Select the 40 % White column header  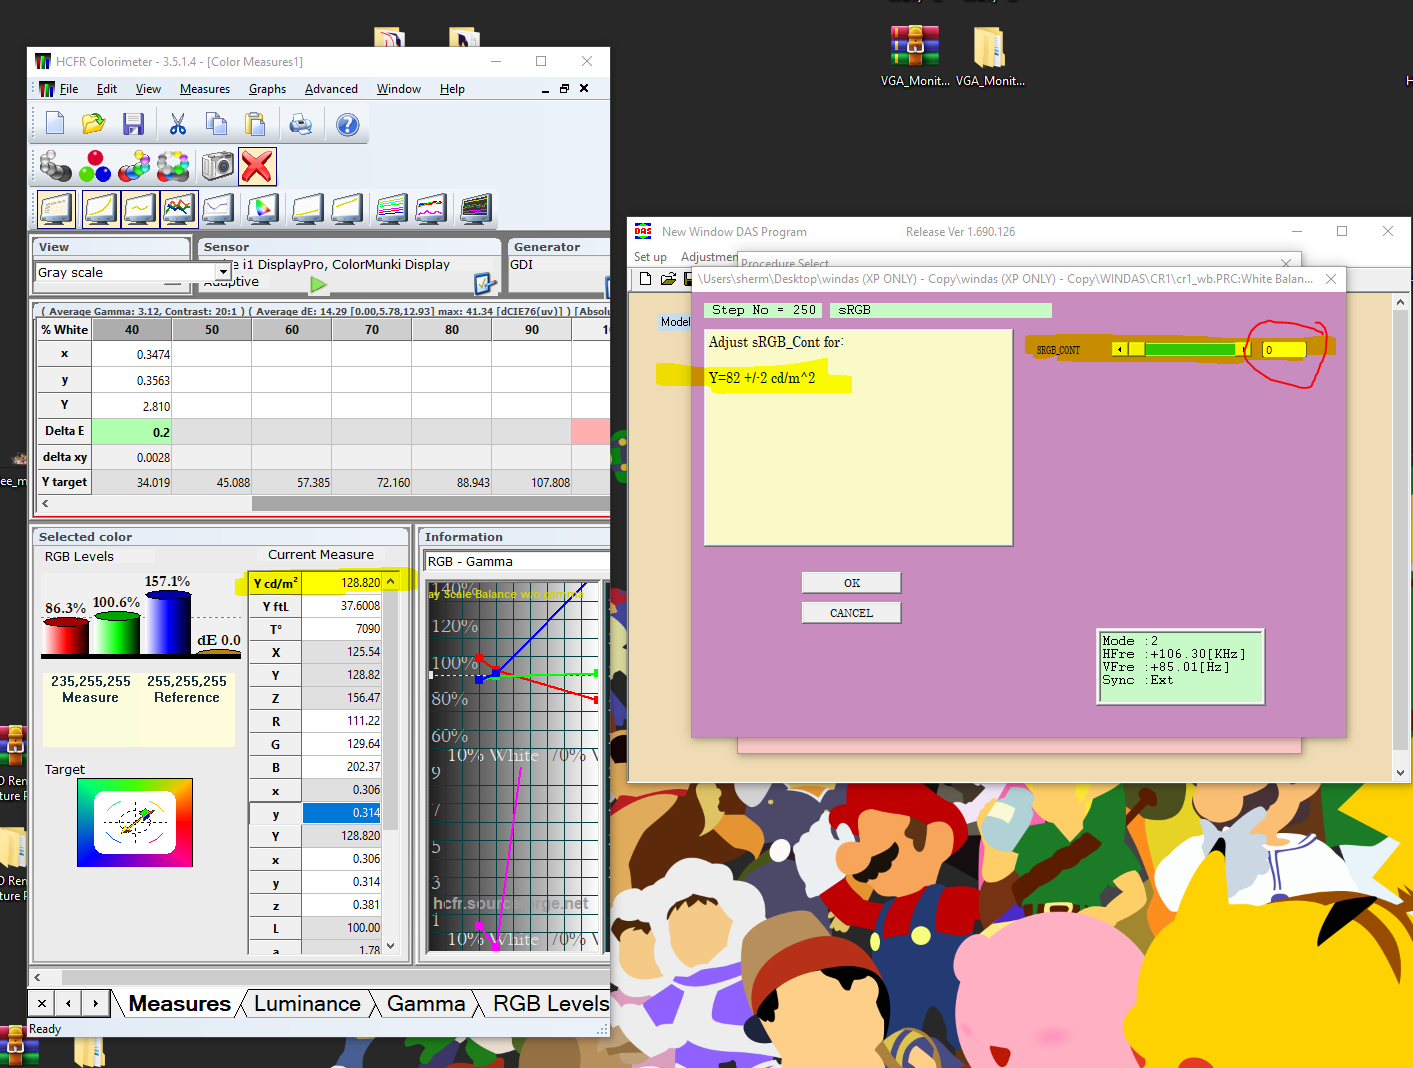tap(132, 329)
